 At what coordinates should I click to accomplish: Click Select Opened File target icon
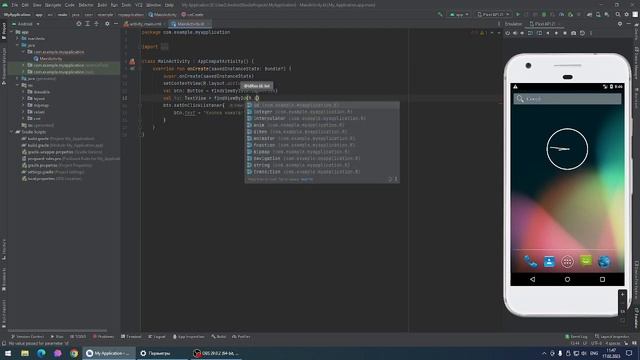[79, 24]
